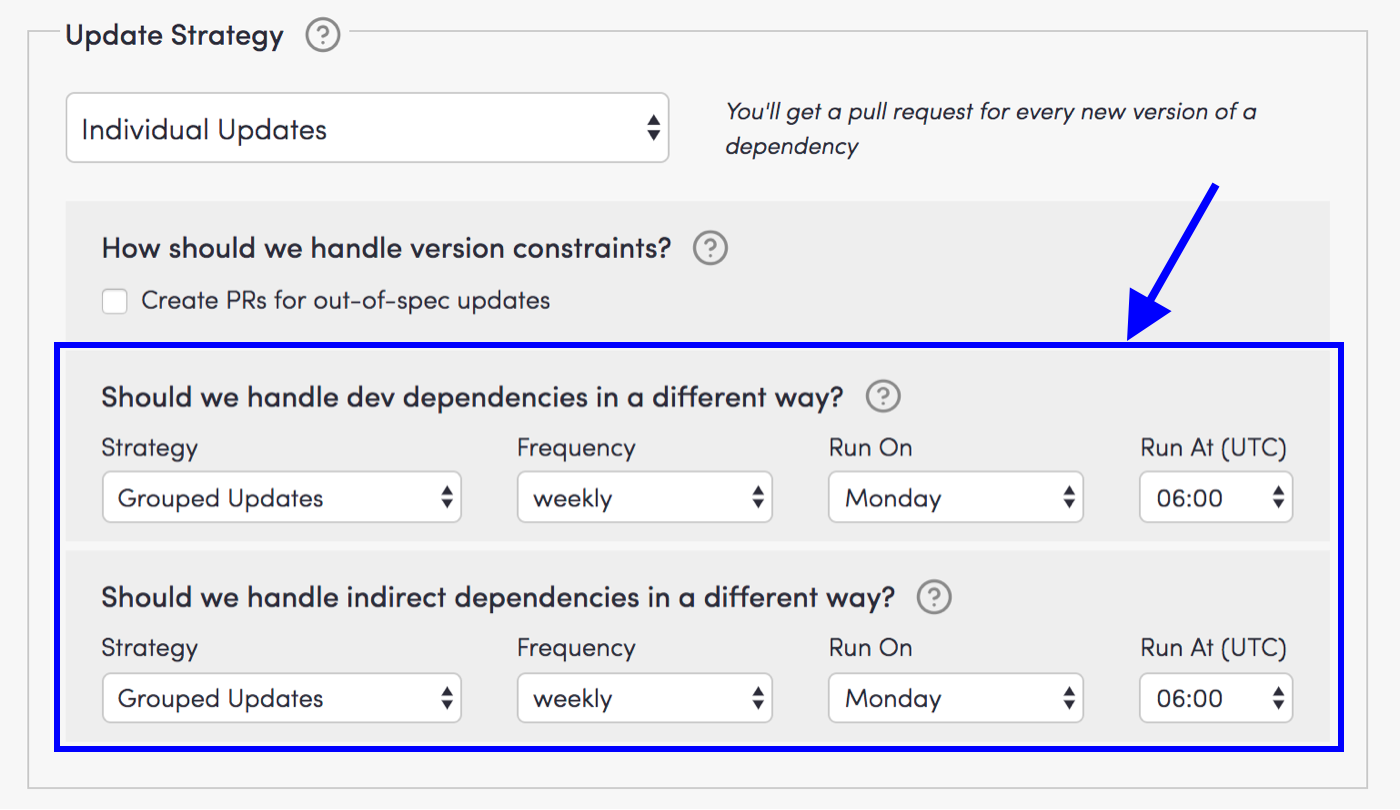Expand the dev dependencies Strategy dropdown
This screenshot has height=810, width=1400.
(x=281, y=498)
